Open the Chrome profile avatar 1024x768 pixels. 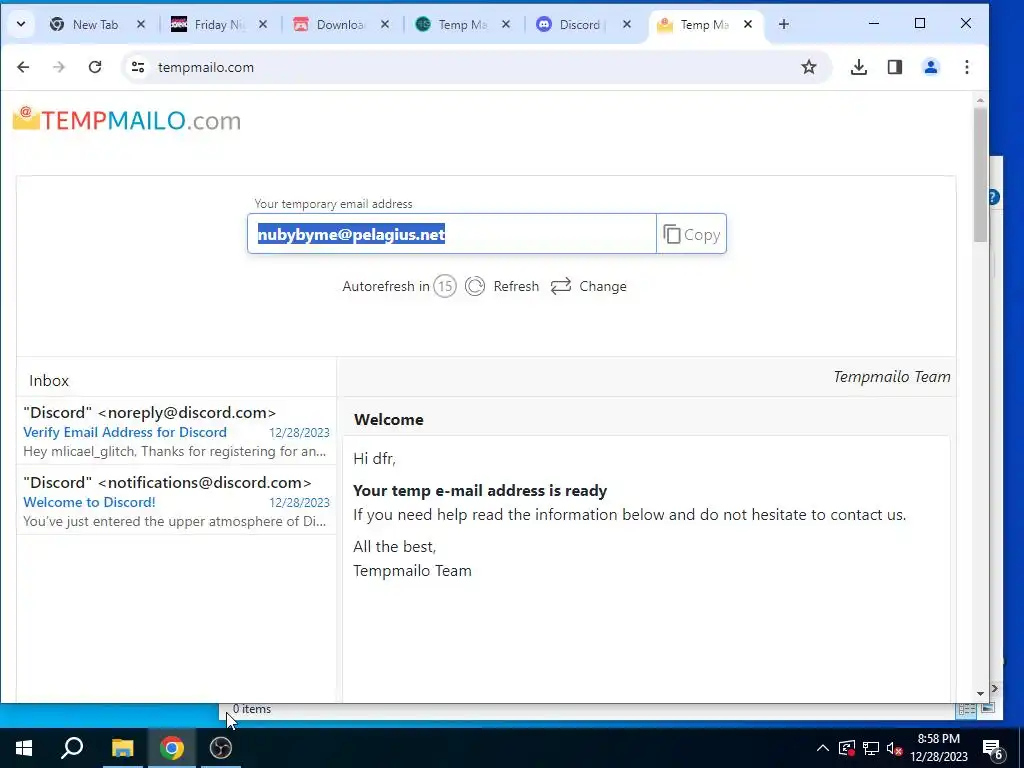(x=931, y=67)
